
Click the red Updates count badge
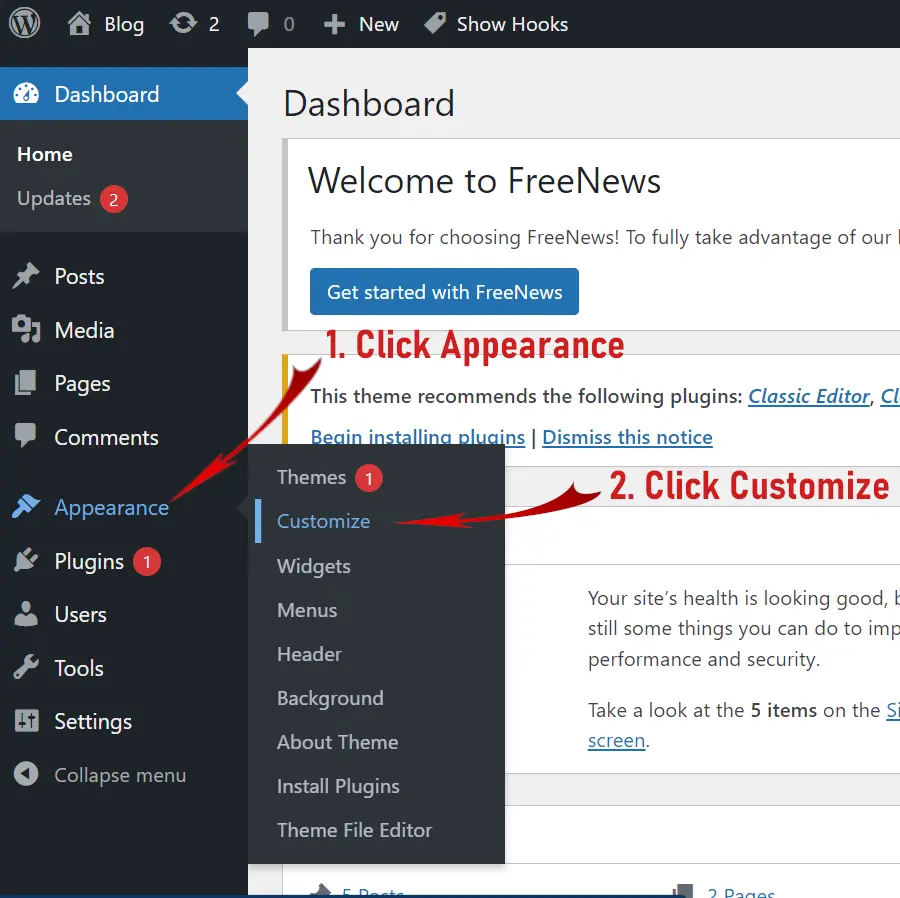pos(114,199)
